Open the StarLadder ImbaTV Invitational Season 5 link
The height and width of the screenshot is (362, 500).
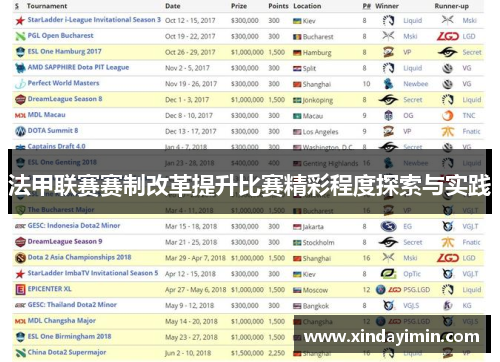click(93, 273)
